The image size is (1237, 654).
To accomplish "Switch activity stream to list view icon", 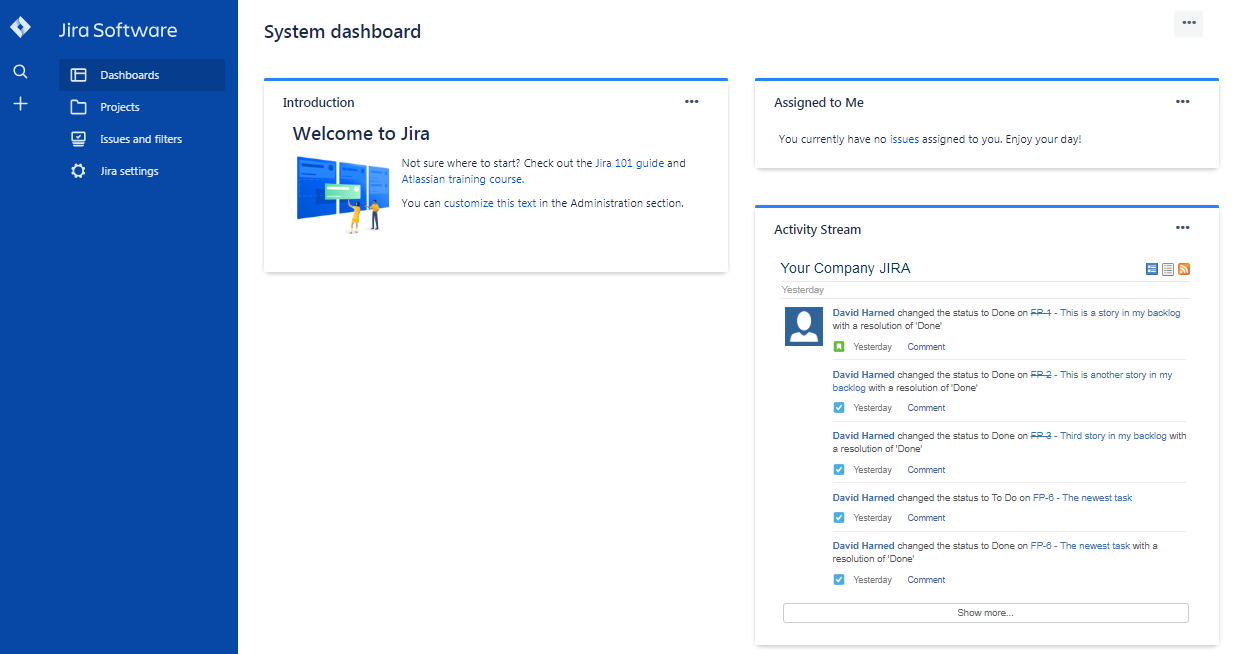I will (x=1168, y=269).
